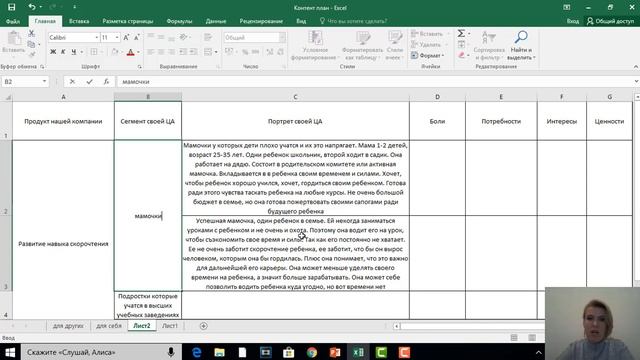
Task: Open the Лист1 sheet tab
Action: pyautogui.click(x=170, y=326)
